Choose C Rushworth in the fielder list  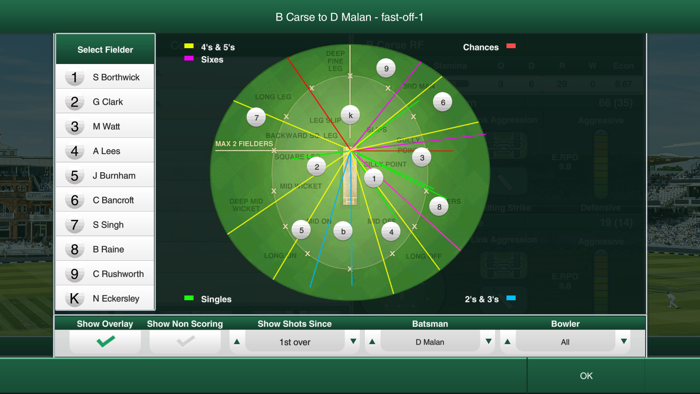click(105, 274)
